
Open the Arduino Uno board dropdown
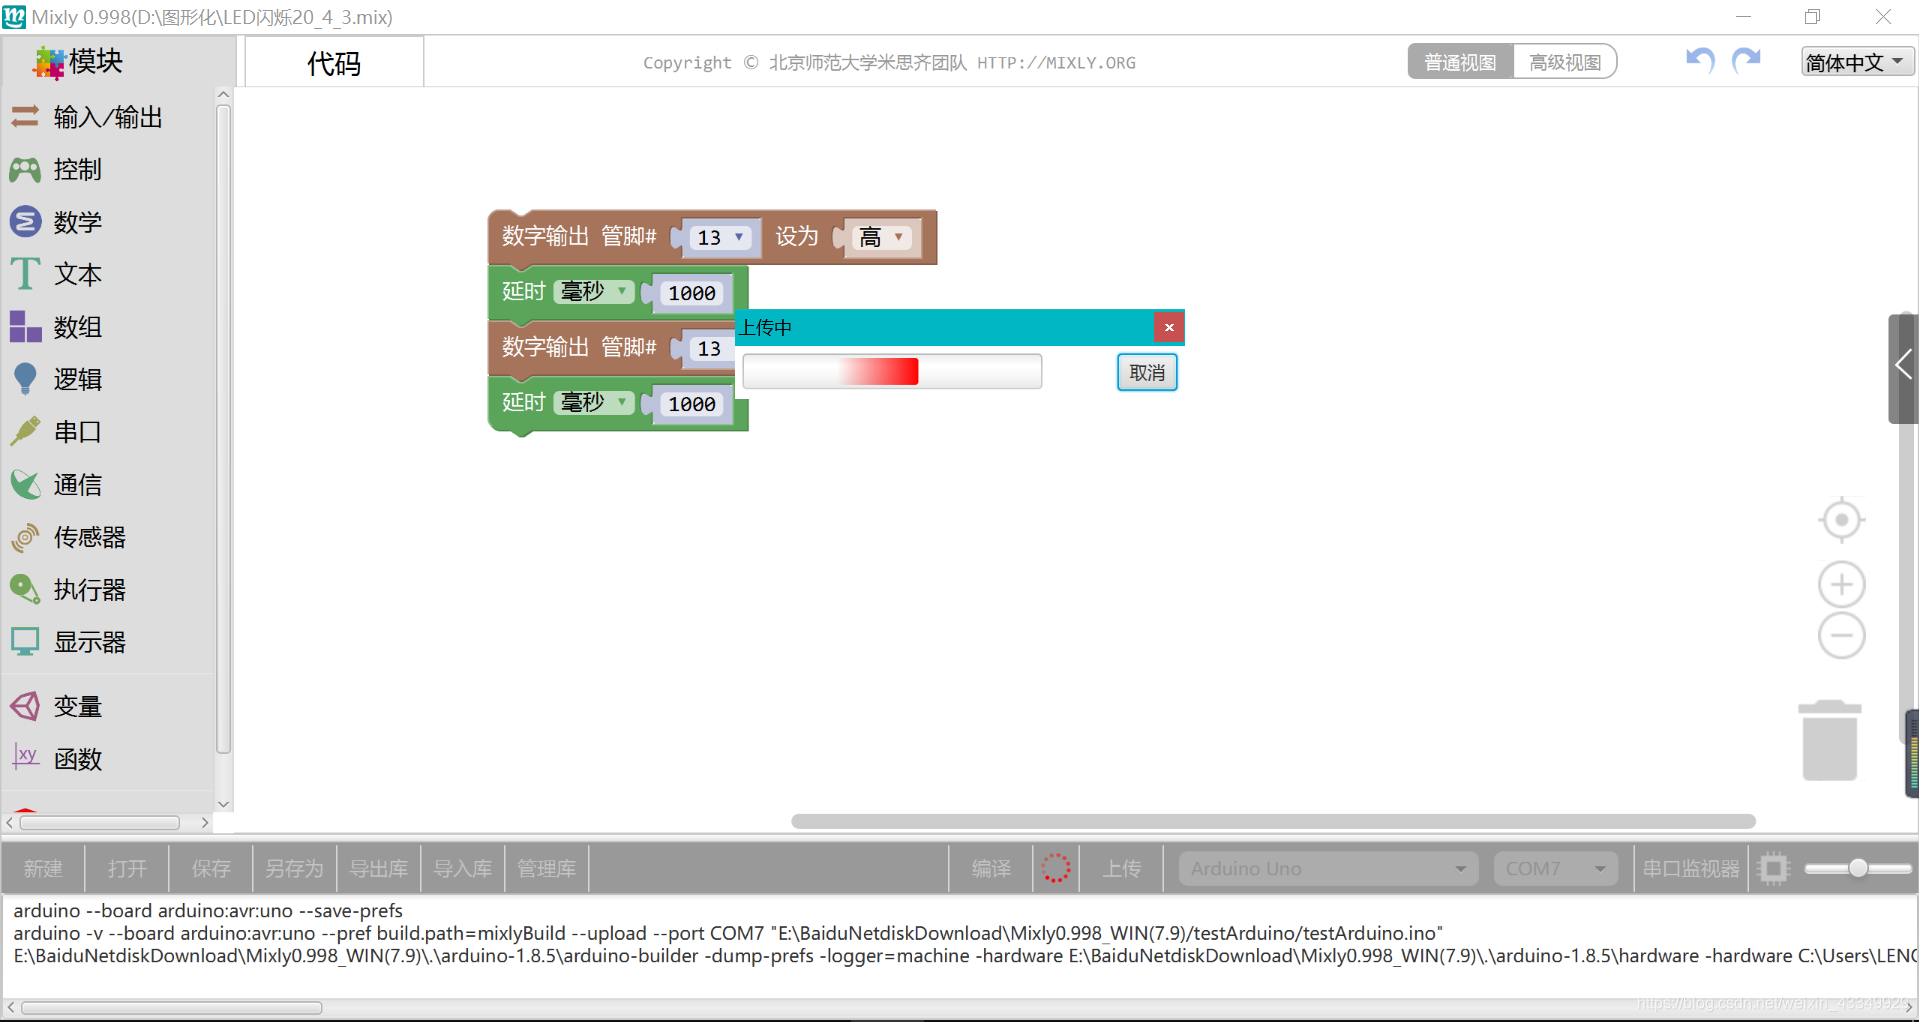click(1326, 868)
